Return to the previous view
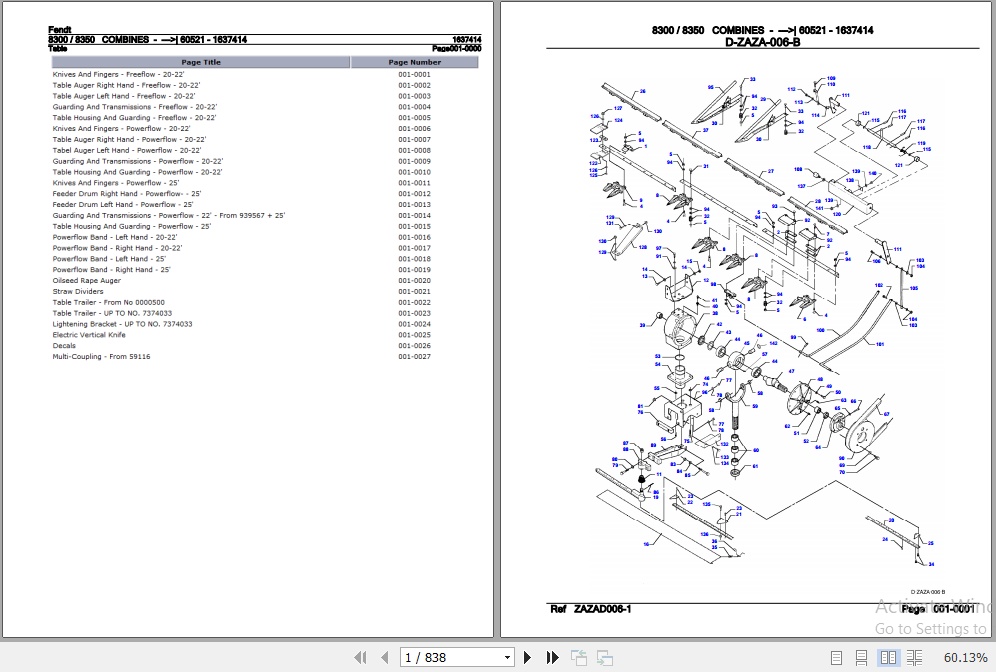996x672 pixels. click(x=579, y=657)
